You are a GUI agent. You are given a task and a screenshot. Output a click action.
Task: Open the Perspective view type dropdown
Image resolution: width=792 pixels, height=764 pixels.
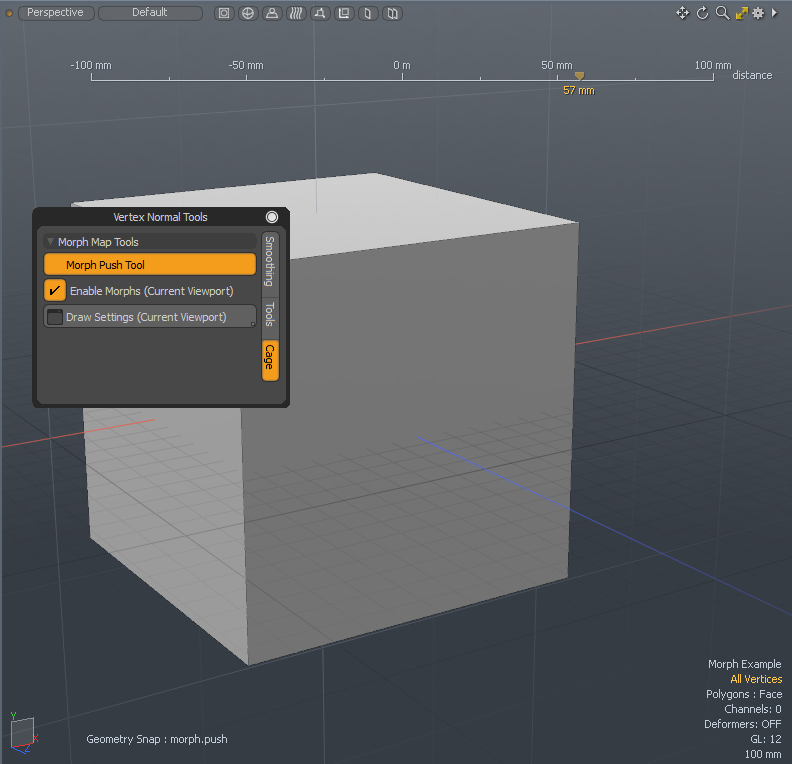point(56,13)
